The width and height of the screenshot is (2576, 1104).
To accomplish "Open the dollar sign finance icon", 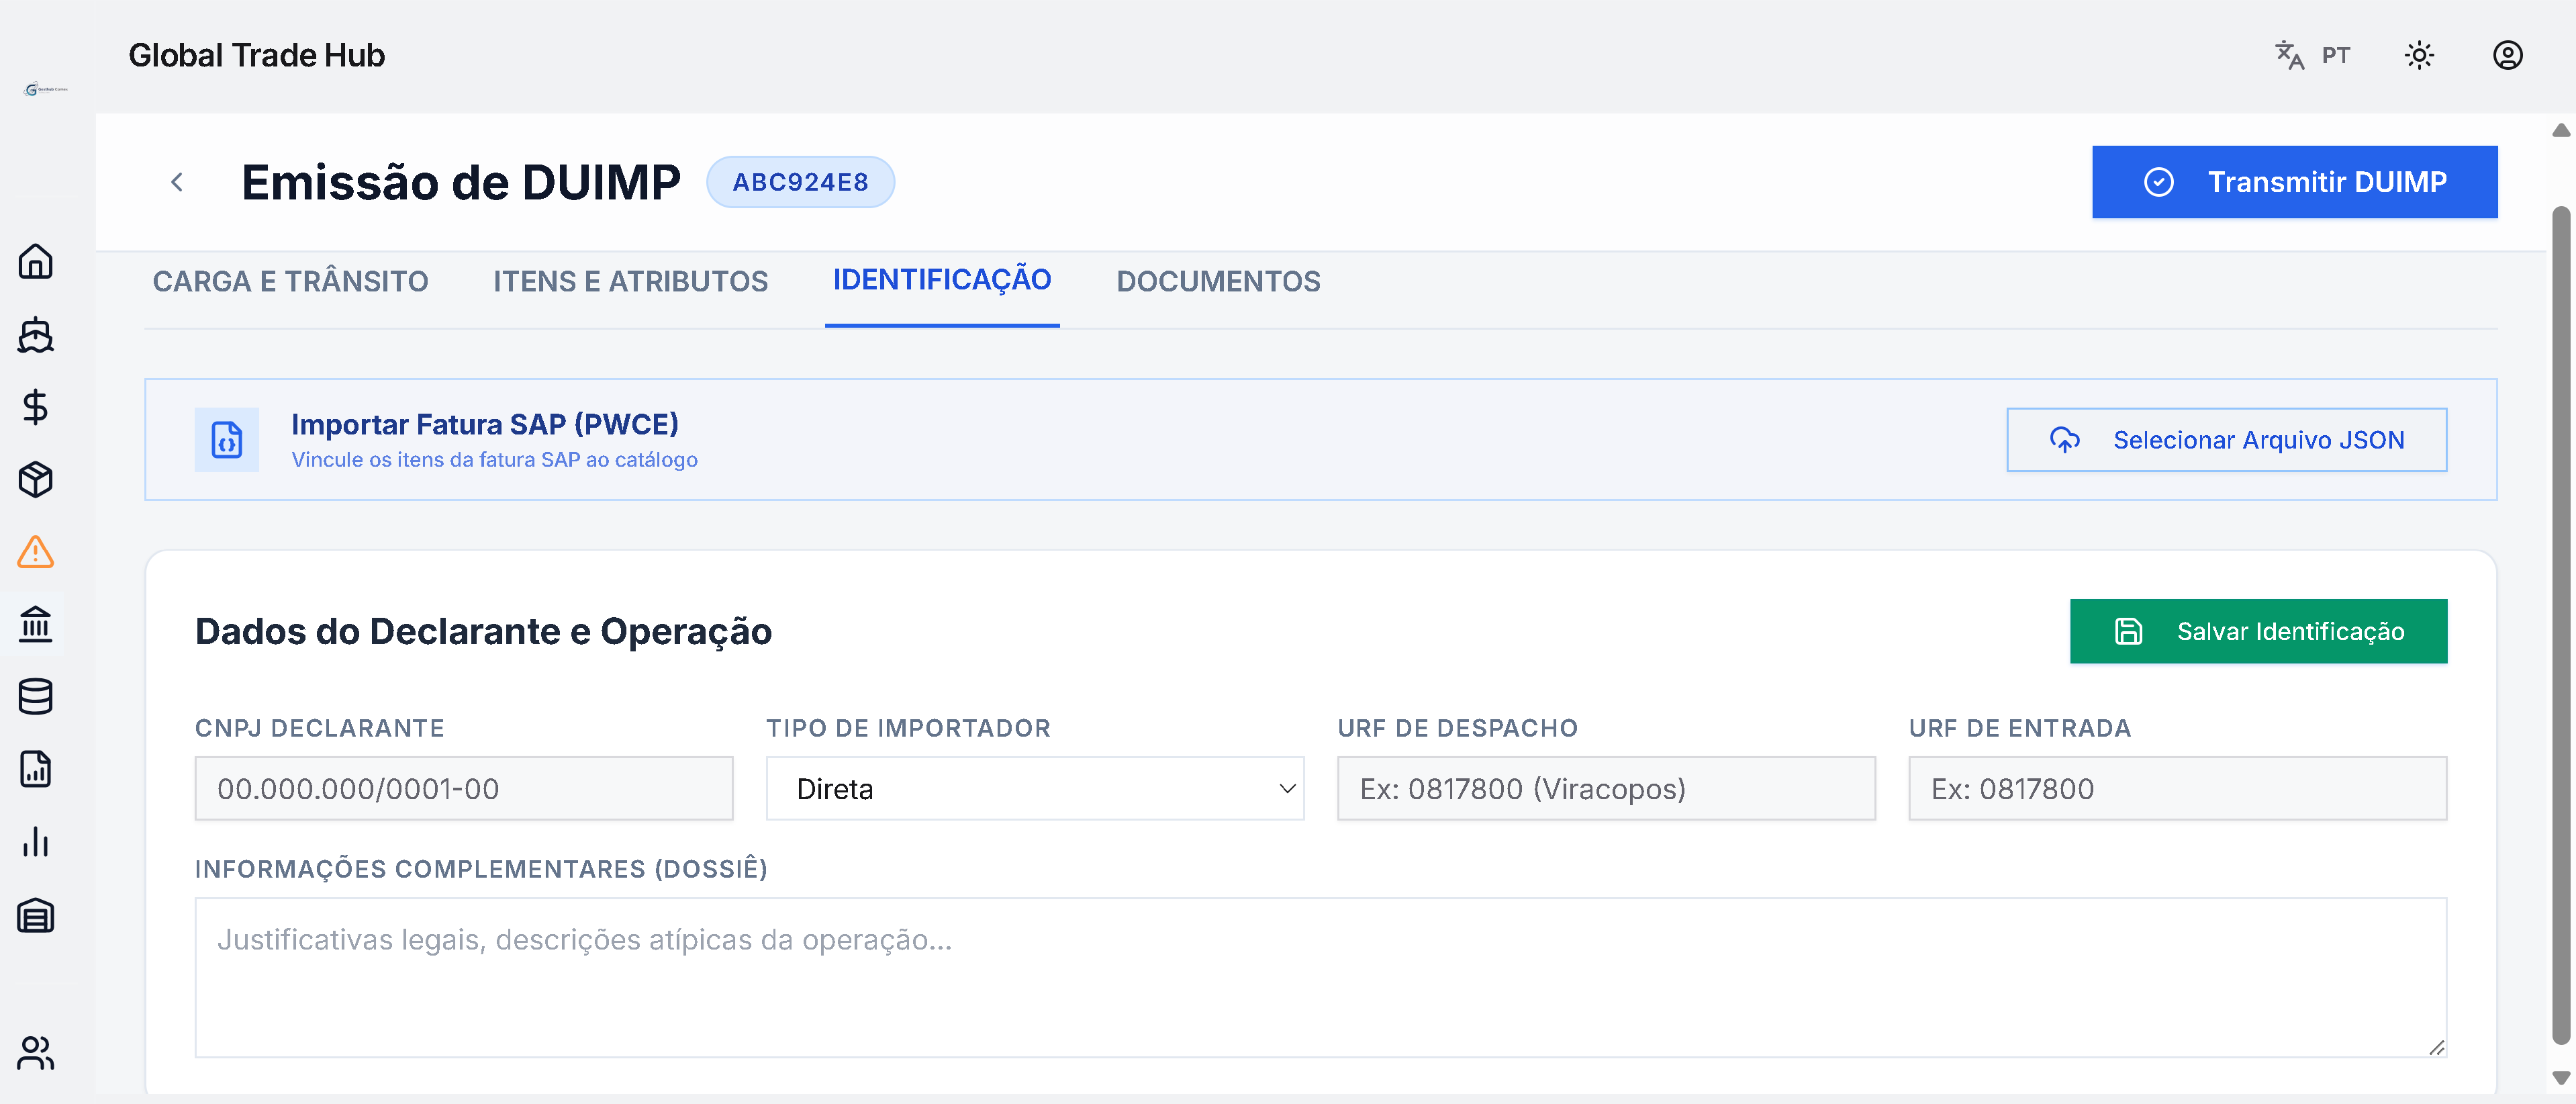I will click(36, 407).
